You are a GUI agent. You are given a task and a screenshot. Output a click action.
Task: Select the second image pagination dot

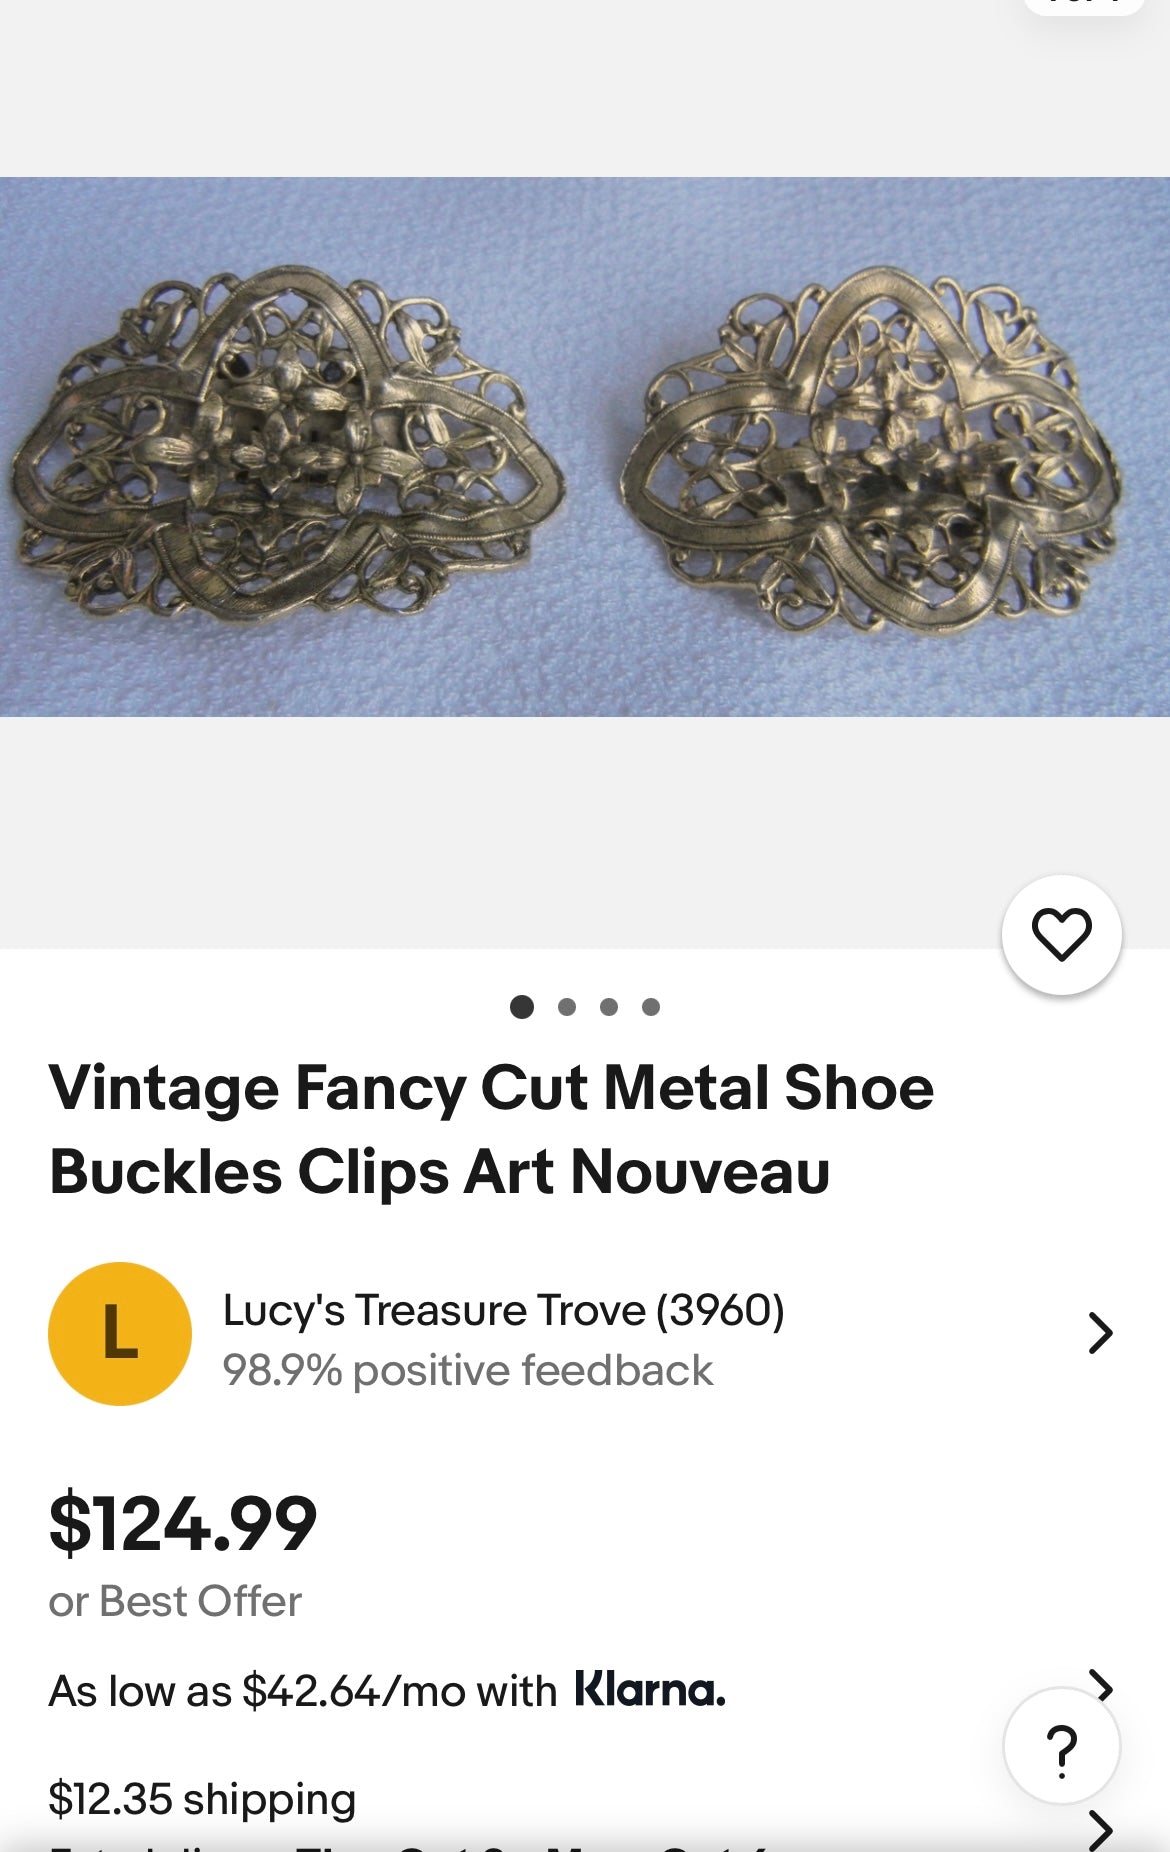click(x=567, y=1007)
